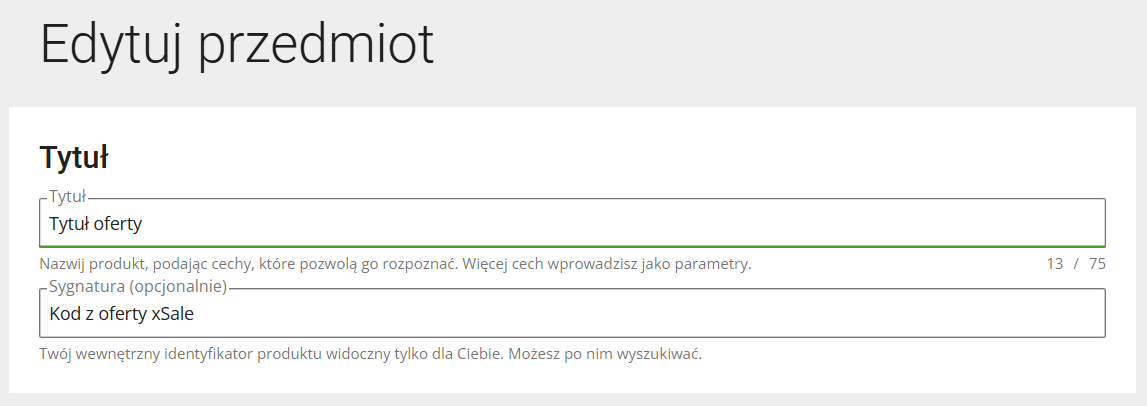Click the maximum character limit "75"
The image size is (1147, 406).
(x=1097, y=264)
